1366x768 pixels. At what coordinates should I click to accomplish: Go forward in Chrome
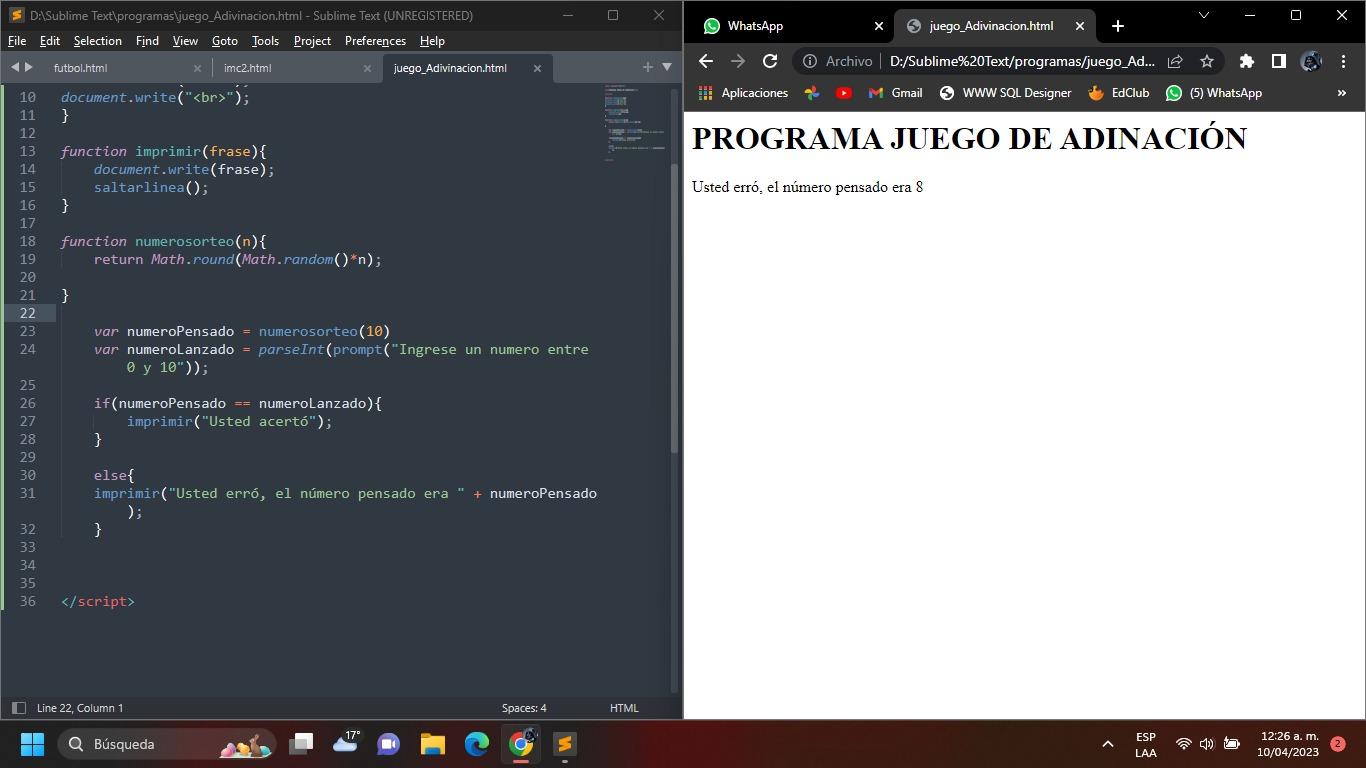pos(738,61)
